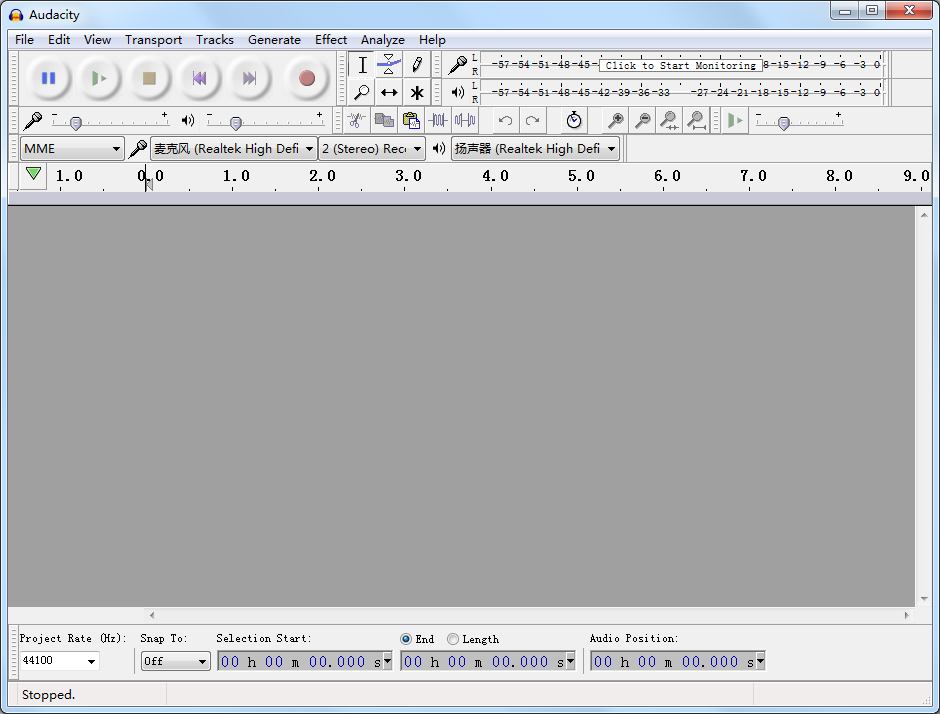The image size is (940, 714).
Task: Click the recording meter microphone icon
Action: pos(457,65)
